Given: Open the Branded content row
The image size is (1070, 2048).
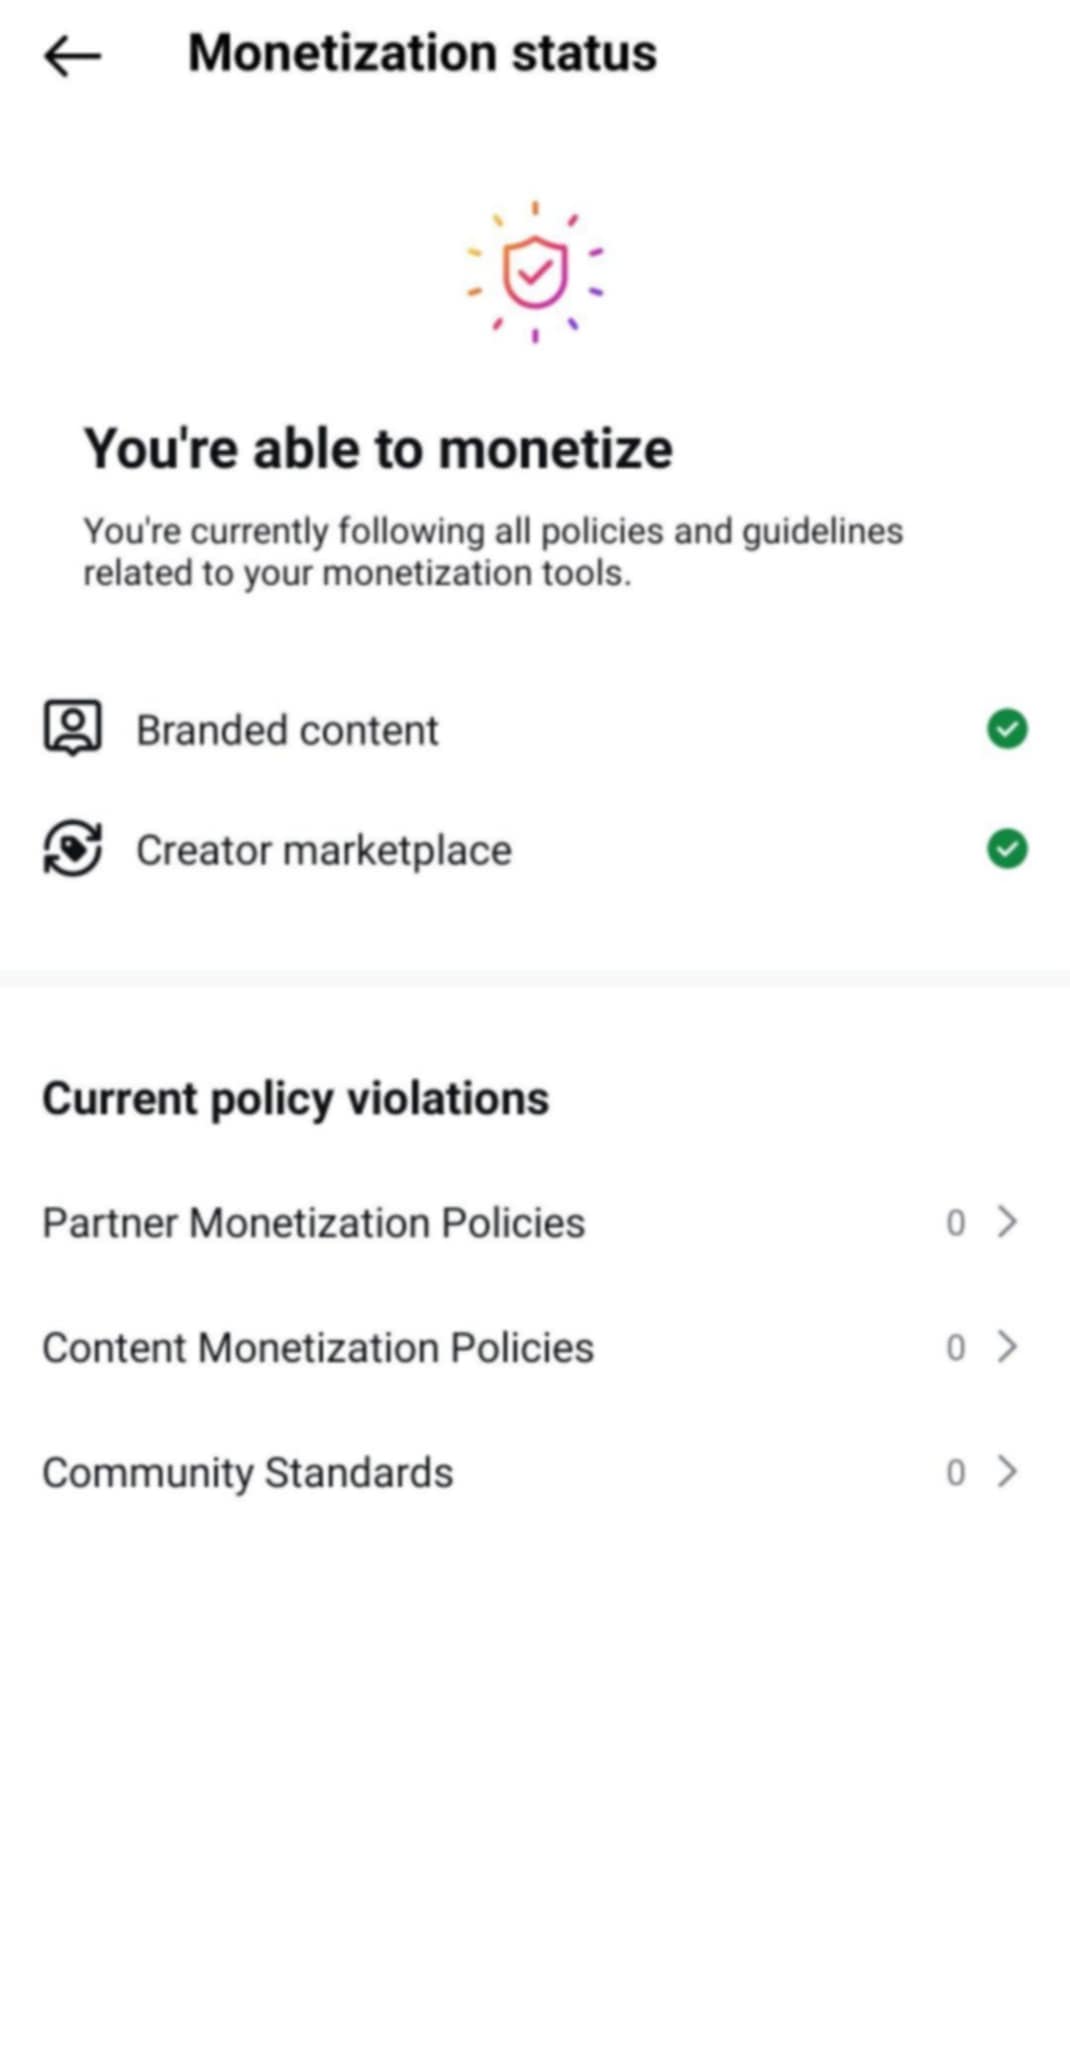Looking at the screenshot, I should (x=535, y=729).
